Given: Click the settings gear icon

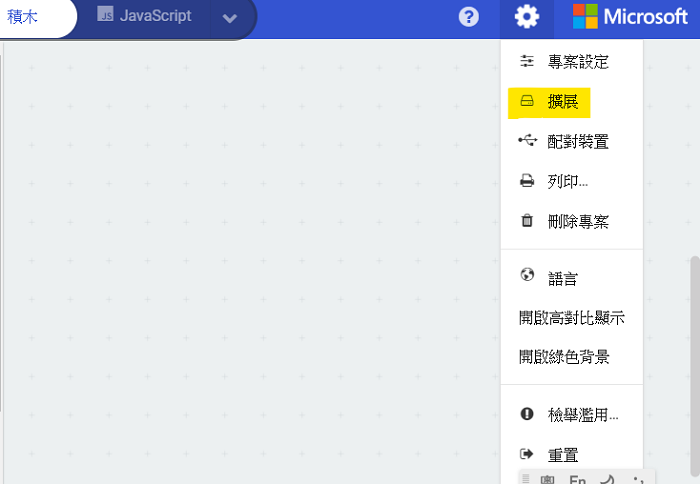Looking at the screenshot, I should 527,17.
